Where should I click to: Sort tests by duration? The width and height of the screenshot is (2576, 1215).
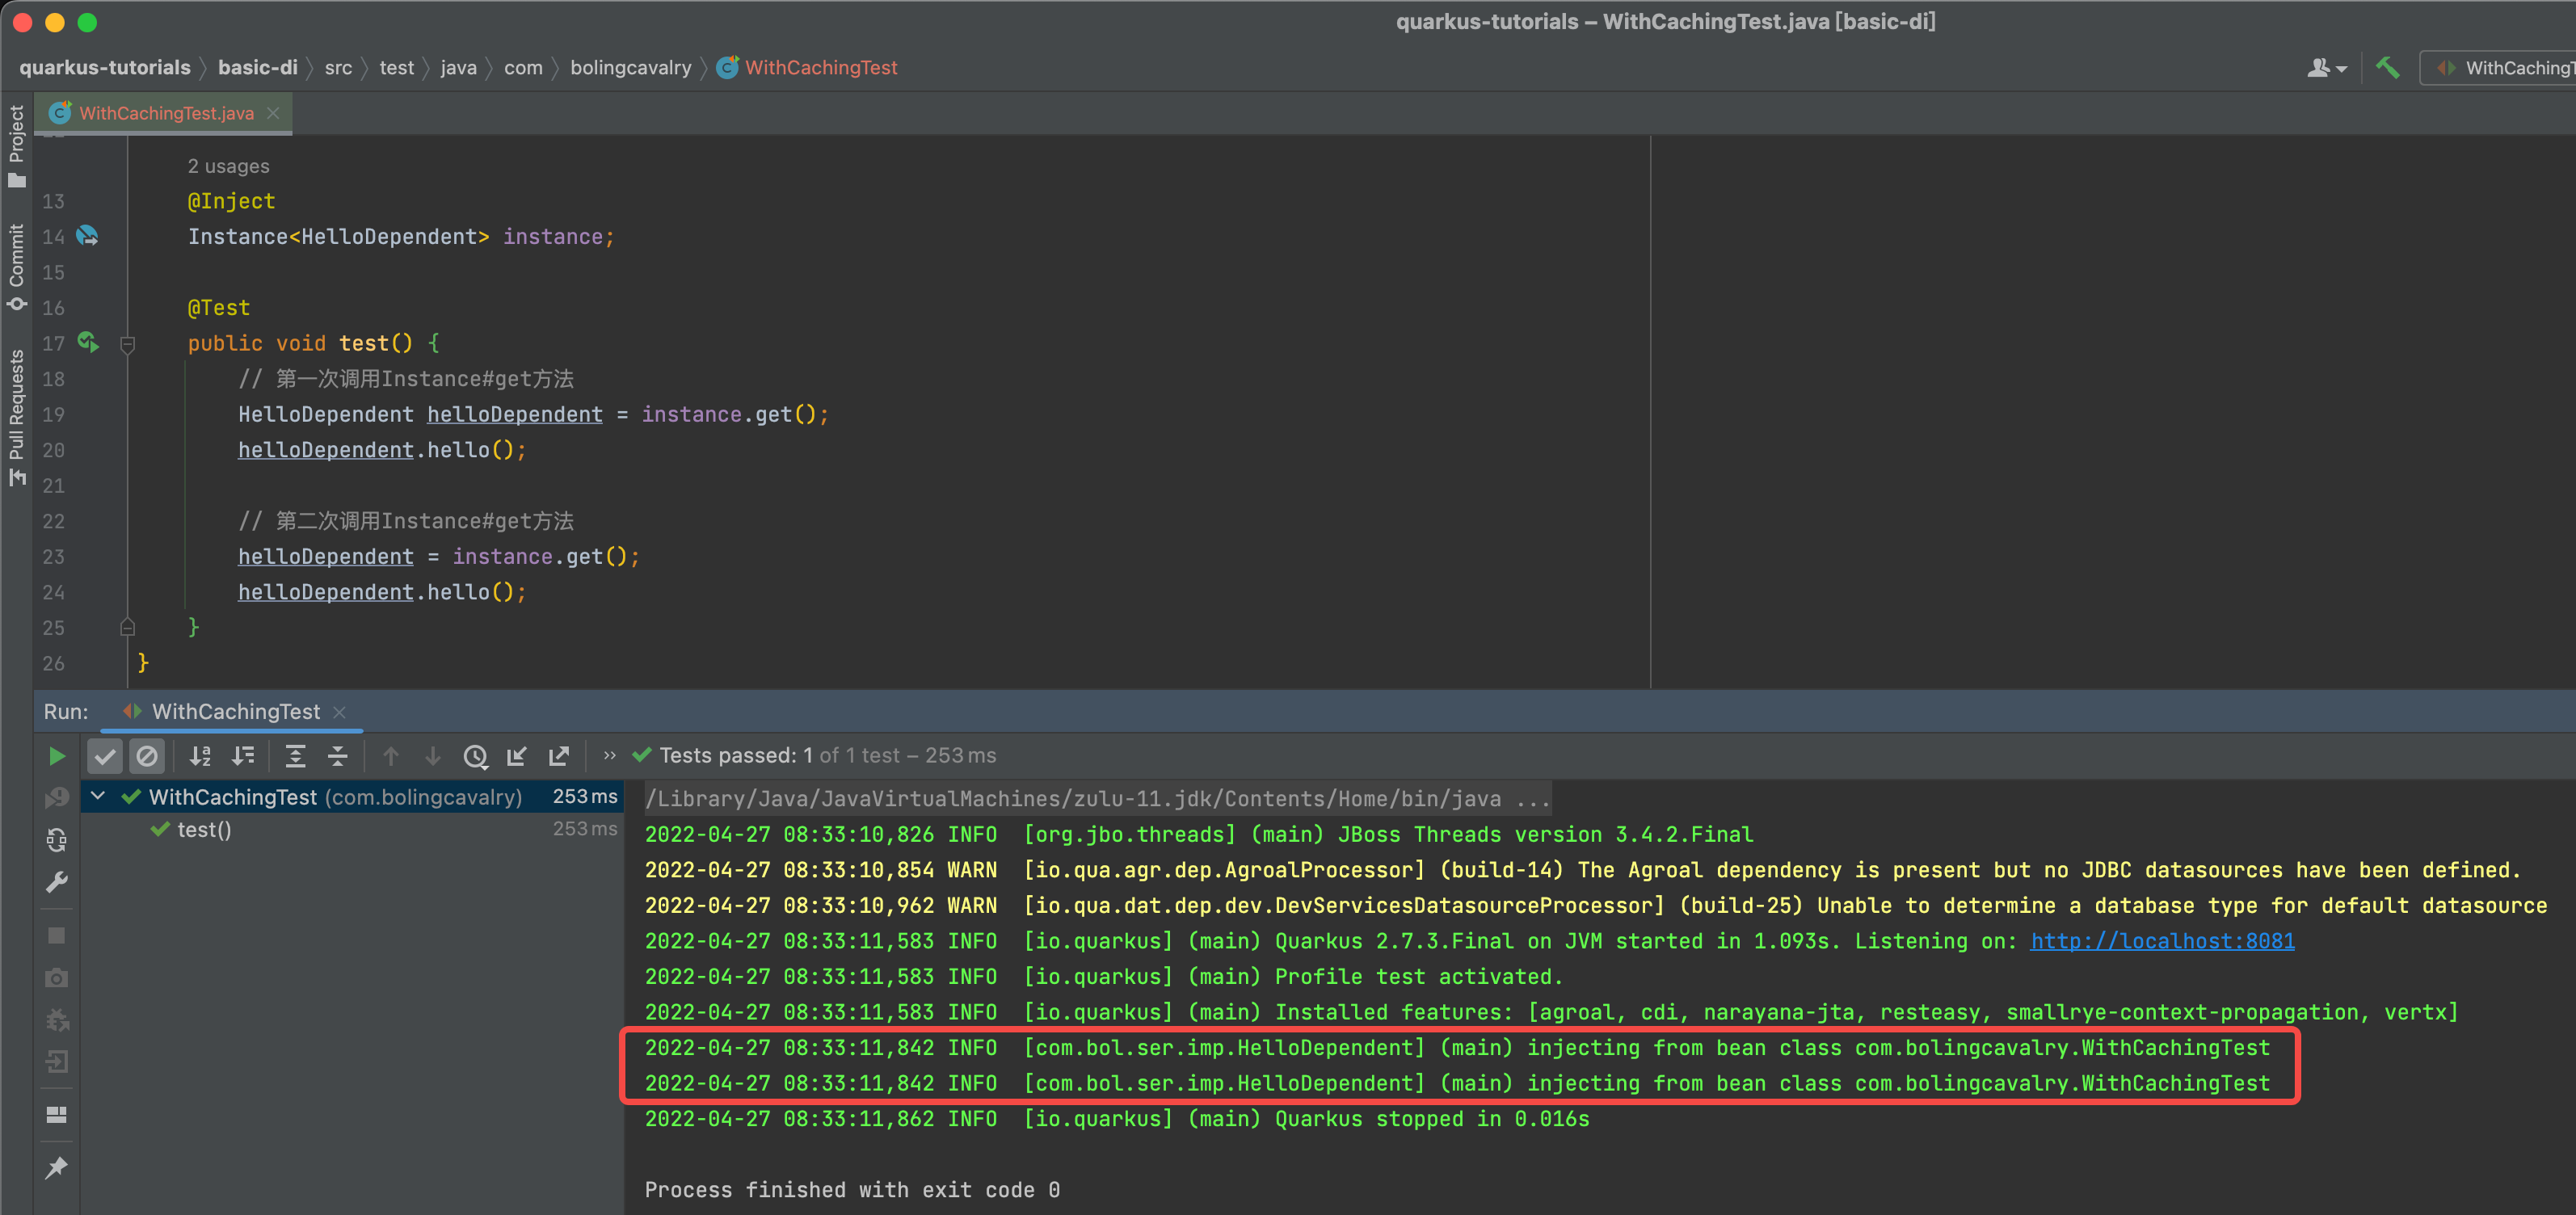tap(243, 756)
